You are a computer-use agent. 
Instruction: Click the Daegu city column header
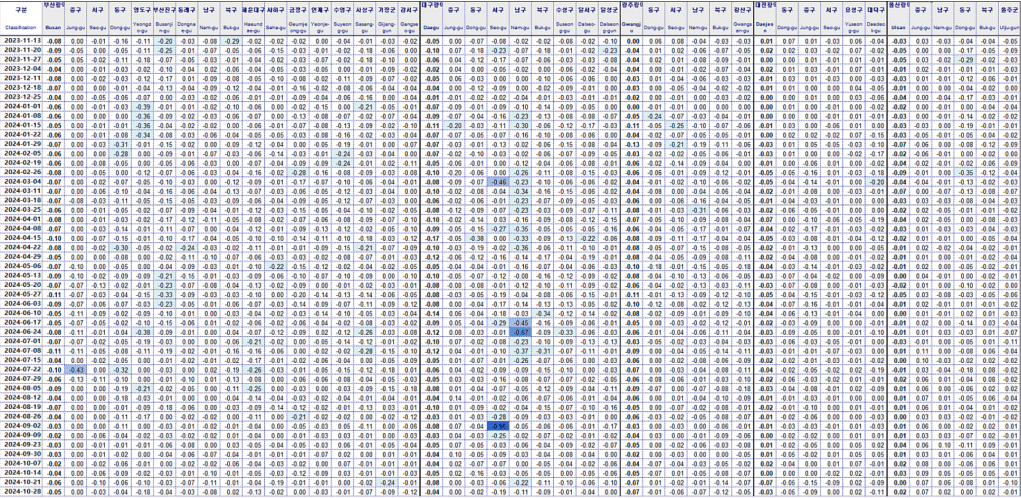coord(430,20)
